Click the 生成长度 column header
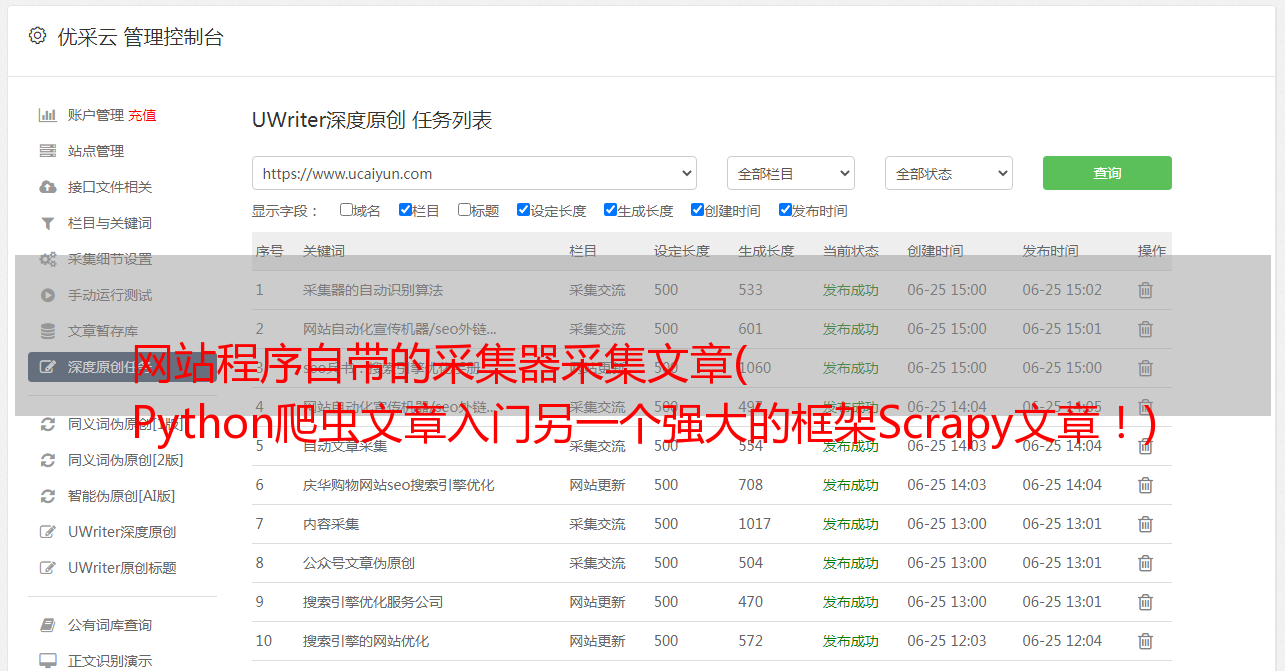1285x671 pixels. click(x=766, y=251)
